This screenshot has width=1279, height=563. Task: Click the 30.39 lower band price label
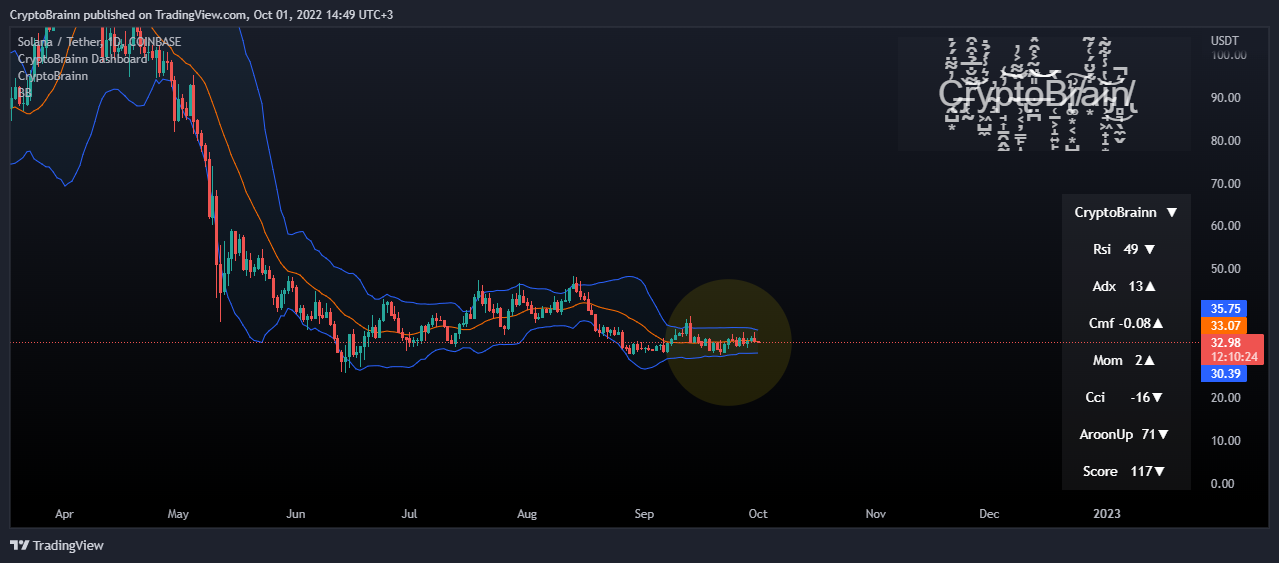1226,373
